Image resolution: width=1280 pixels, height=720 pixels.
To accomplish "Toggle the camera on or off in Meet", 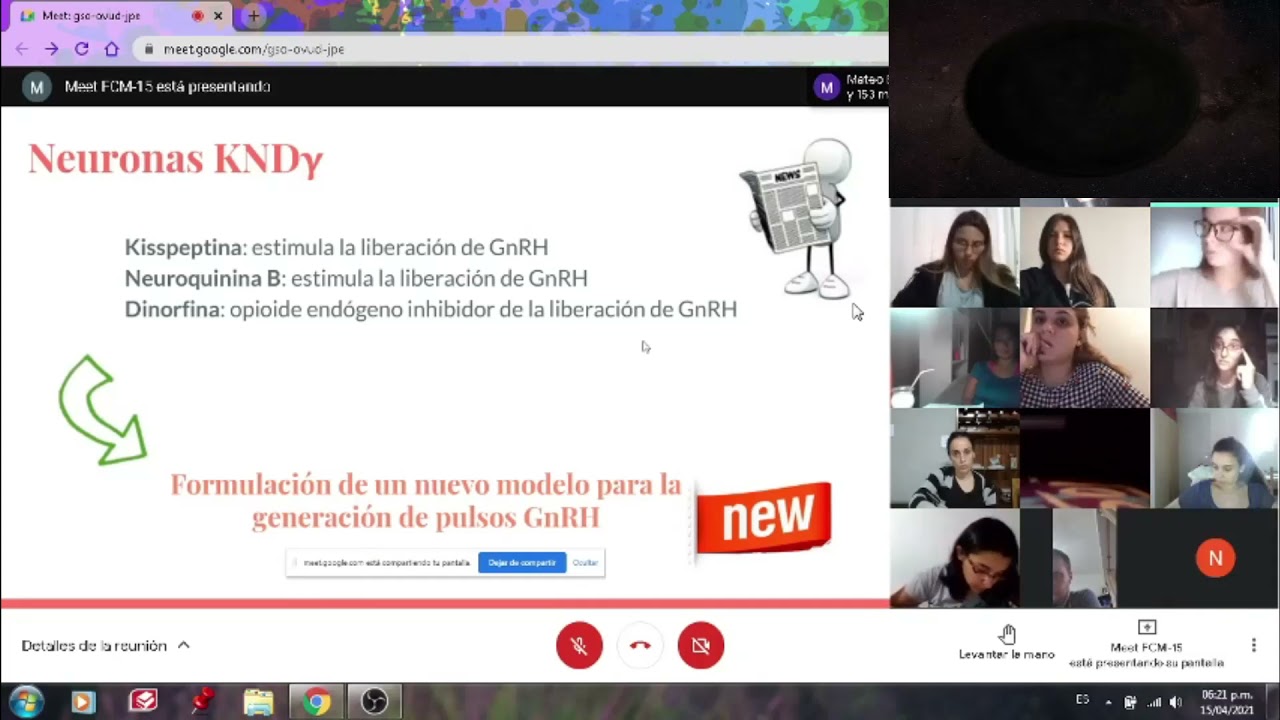I will pos(700,645).
